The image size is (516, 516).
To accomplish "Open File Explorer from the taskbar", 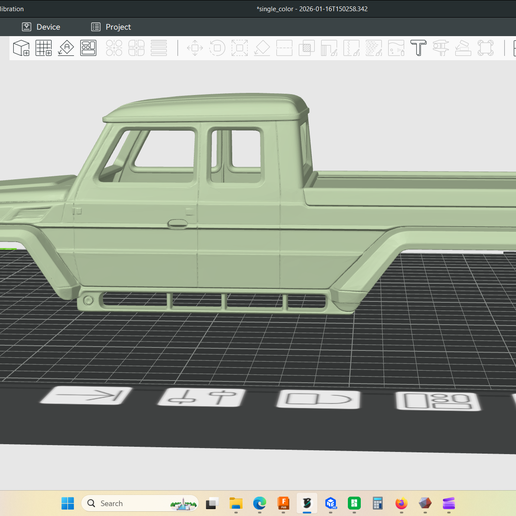I will point(236,503).
